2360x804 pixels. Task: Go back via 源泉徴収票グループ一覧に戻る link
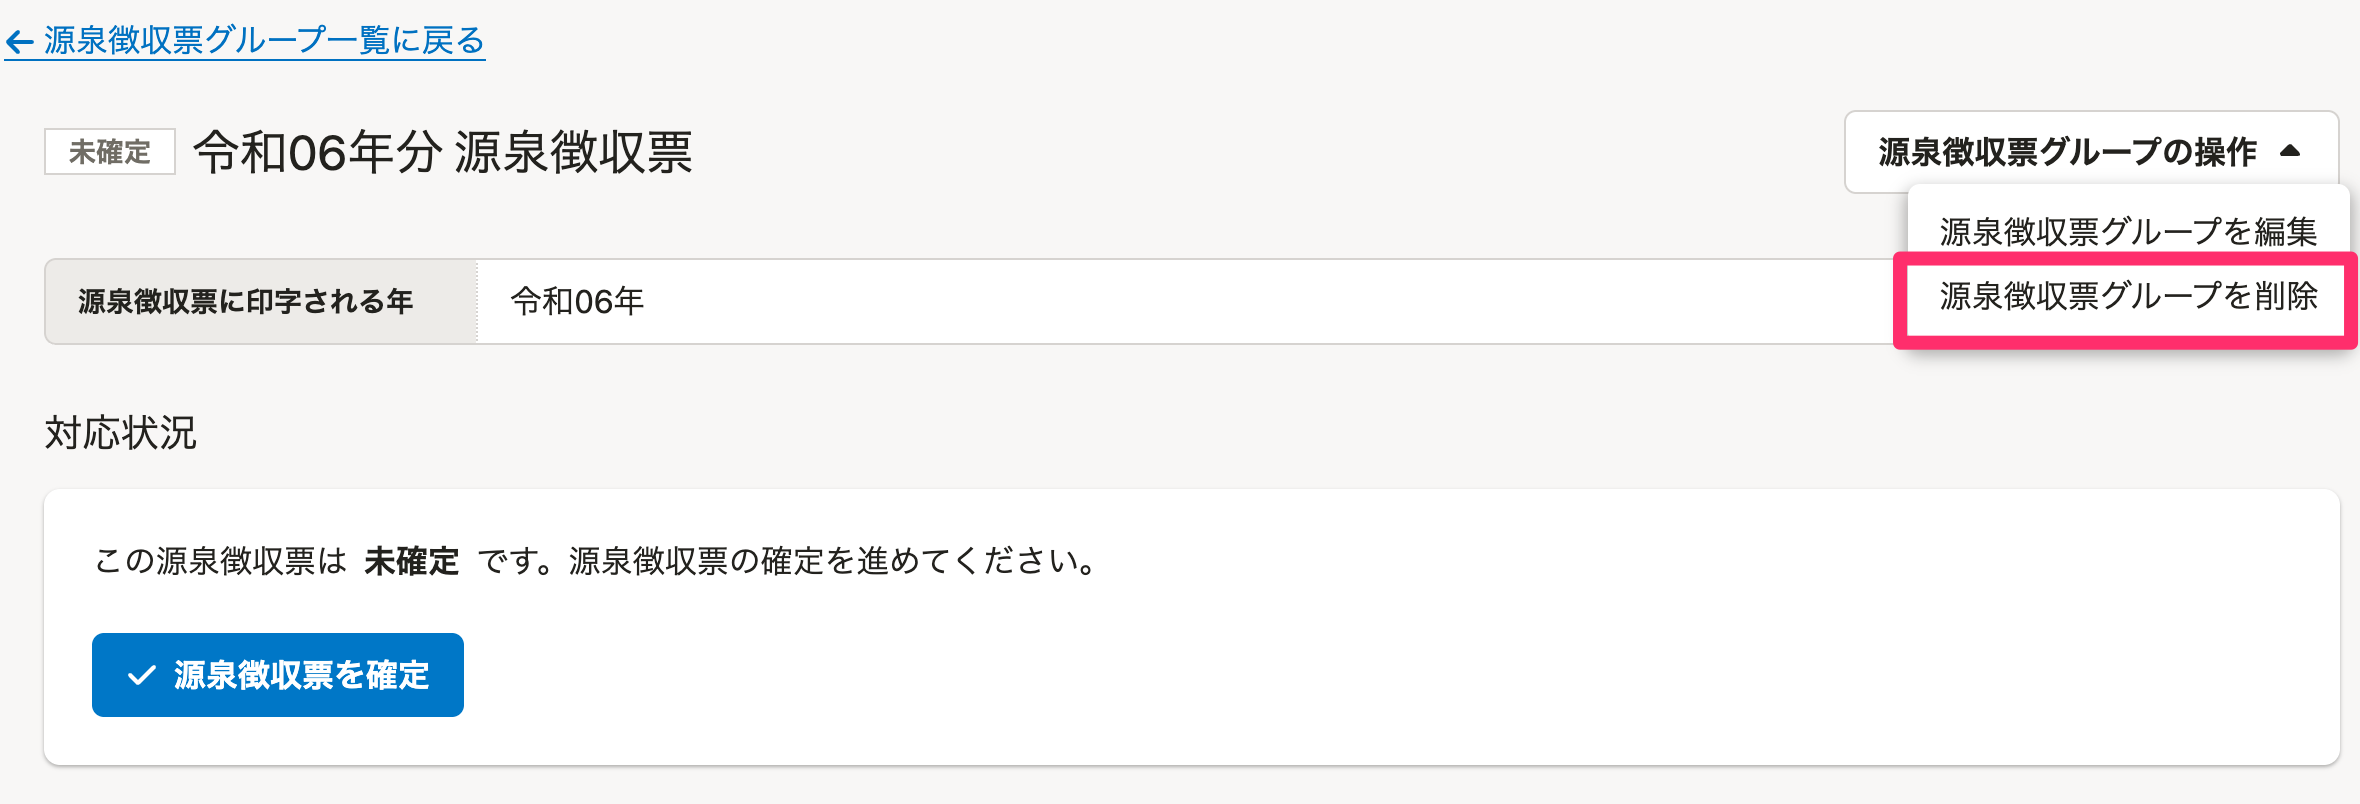click(264, 40)
